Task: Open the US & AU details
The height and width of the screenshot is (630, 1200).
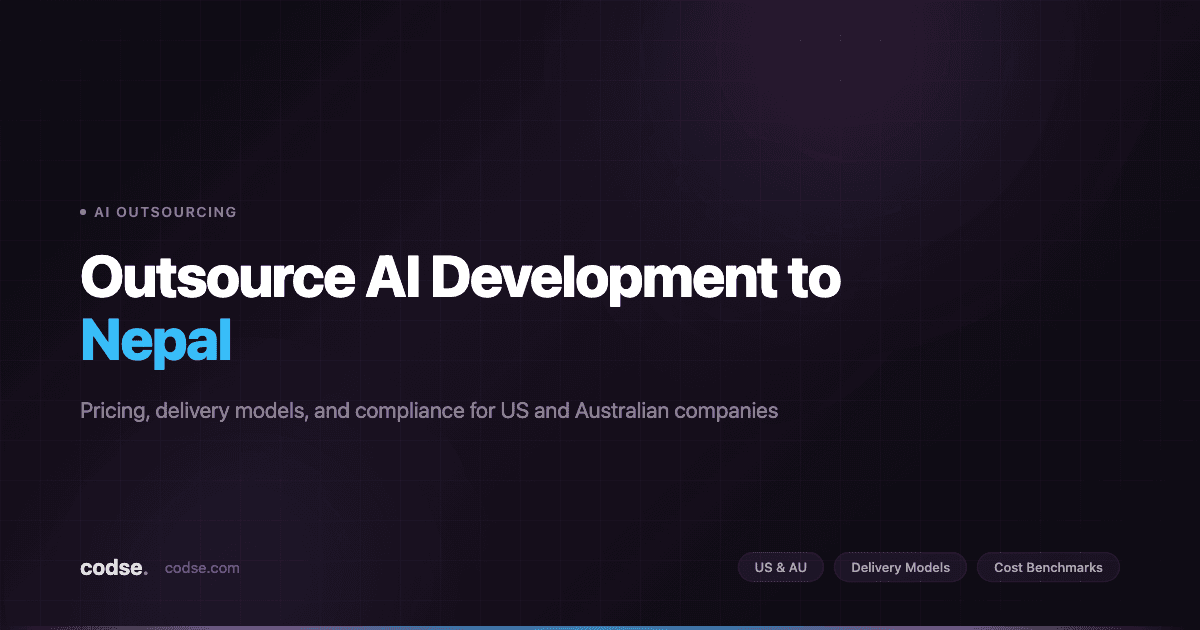Action: (x=780, y=567)
